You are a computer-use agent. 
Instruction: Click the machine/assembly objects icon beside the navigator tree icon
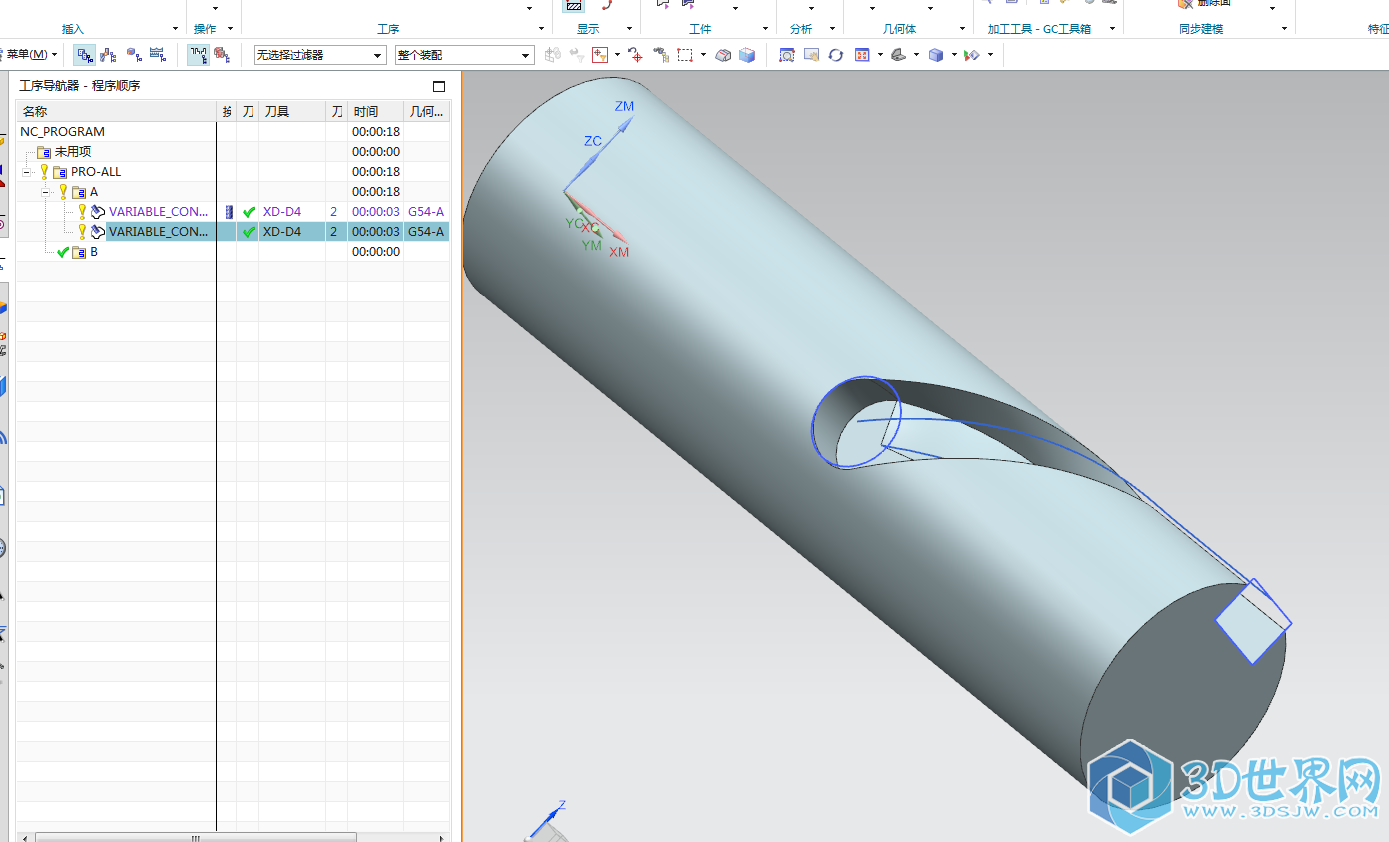coord(222,55)
